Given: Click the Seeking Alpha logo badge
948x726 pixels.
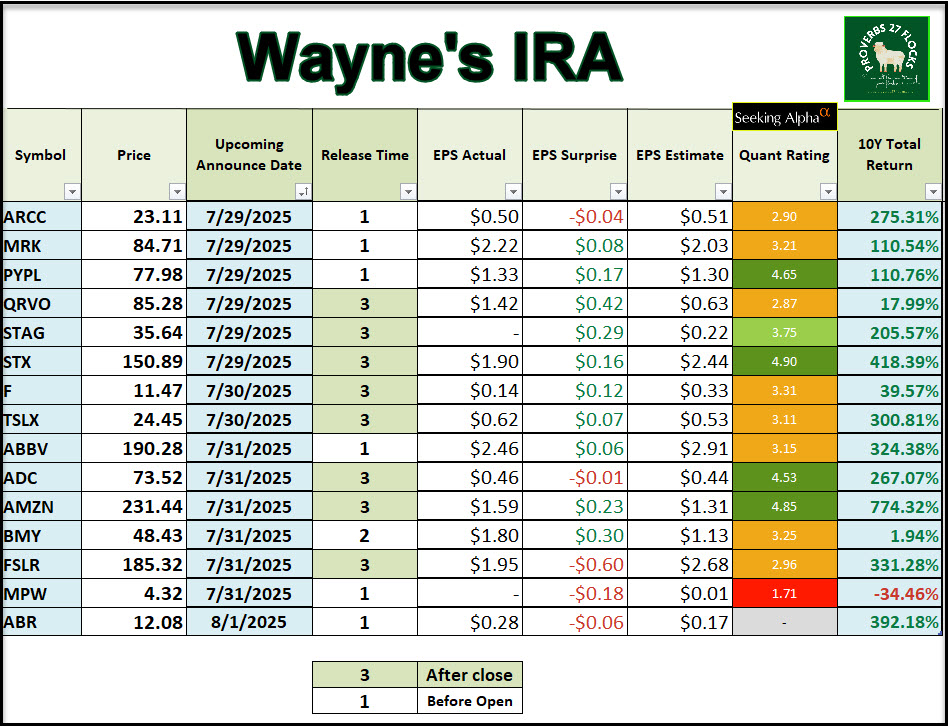Looking at the screenshot, I should [x=783, y=116].
